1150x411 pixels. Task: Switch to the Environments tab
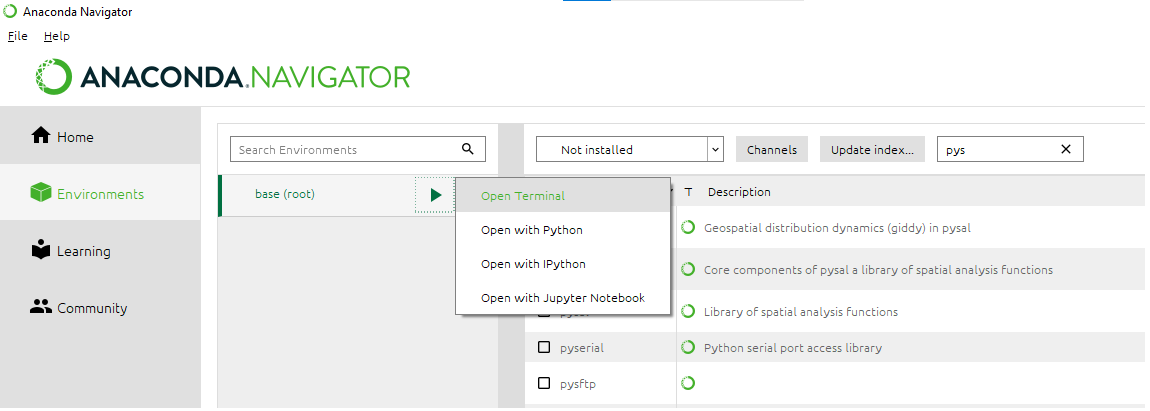coord(100,194)
